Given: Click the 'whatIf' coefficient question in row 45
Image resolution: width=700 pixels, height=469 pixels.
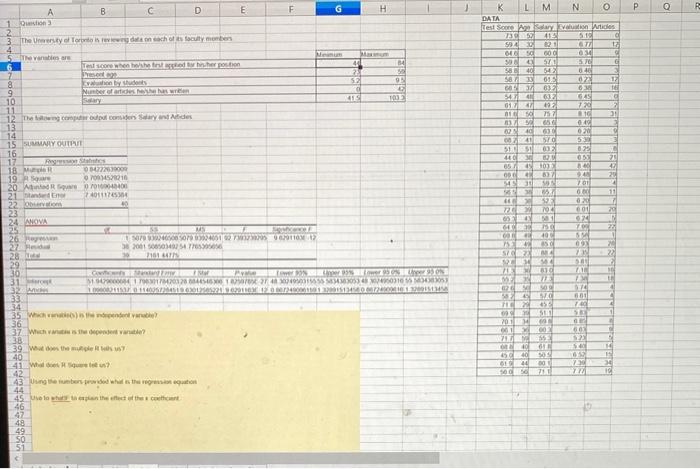Looking at the screenshot, I should coord(105,398).
